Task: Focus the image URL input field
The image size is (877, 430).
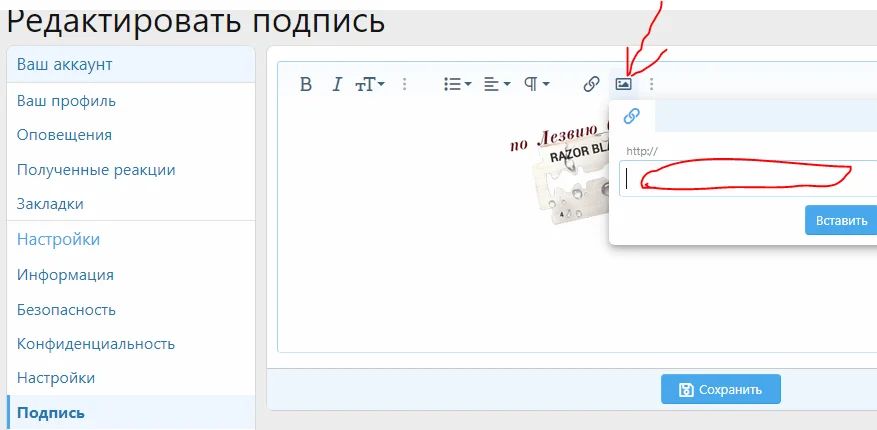Action: pyautogui.click(x=748, y=178)
